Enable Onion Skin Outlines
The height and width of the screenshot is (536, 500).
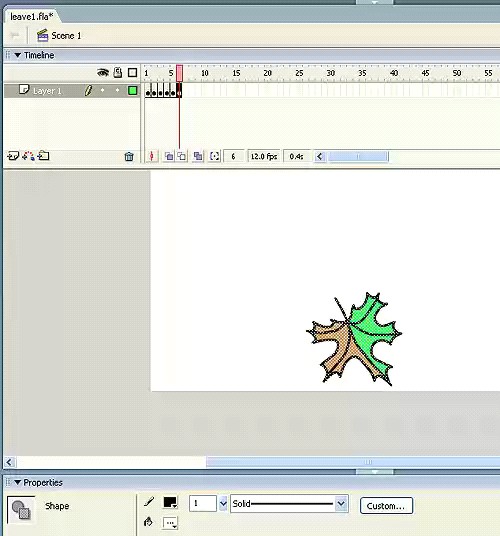tap(182, 157)
